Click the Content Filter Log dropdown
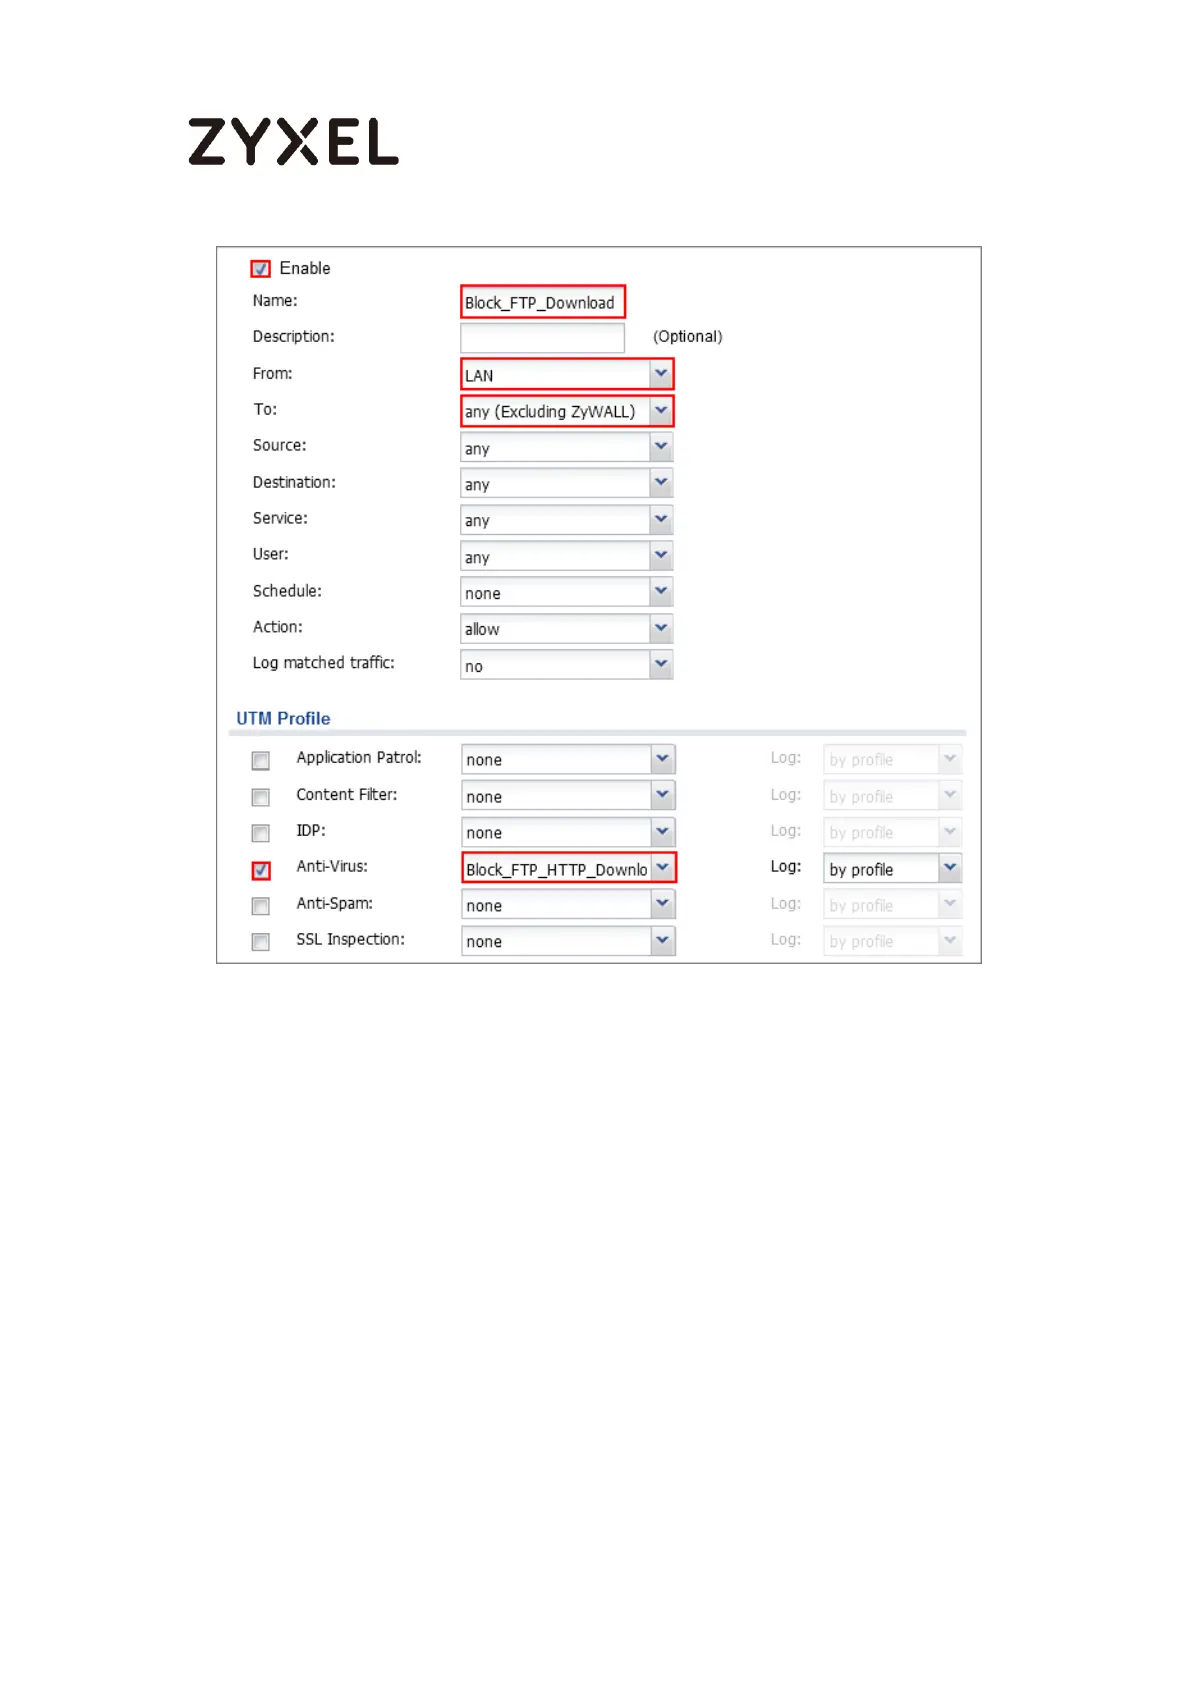The image size is (1191, 1683). tap(893, 796)
